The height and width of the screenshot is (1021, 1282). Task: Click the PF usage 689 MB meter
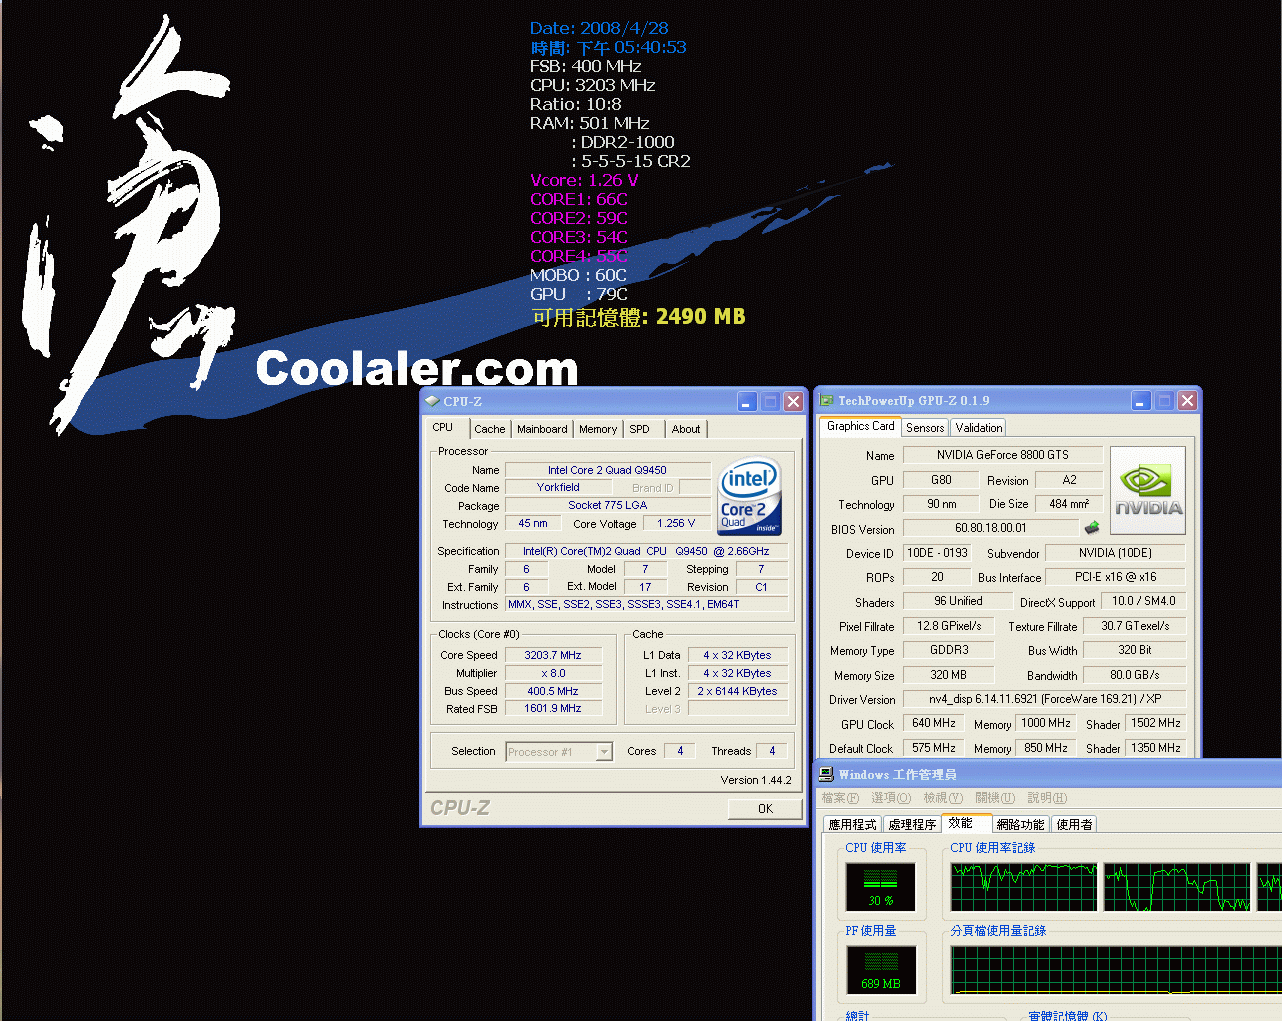pos(881,970)
